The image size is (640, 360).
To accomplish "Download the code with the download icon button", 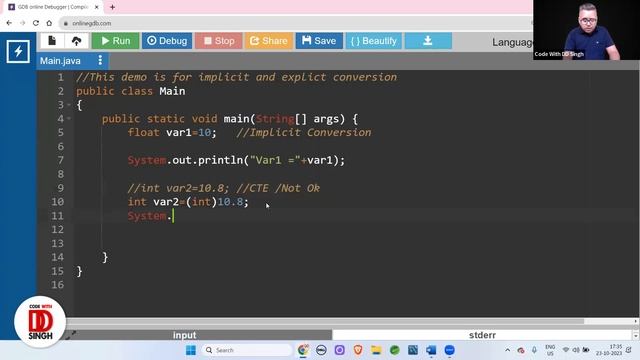I will 428,41.
